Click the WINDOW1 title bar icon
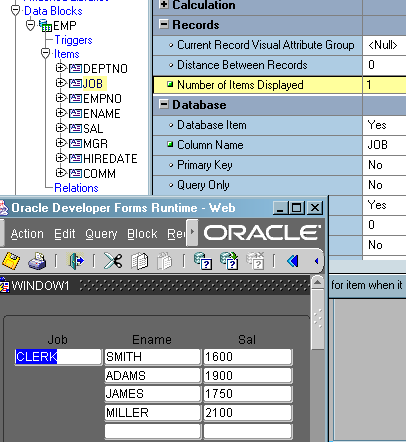This screenshot has width=406, height=442. tap(5, 285)
